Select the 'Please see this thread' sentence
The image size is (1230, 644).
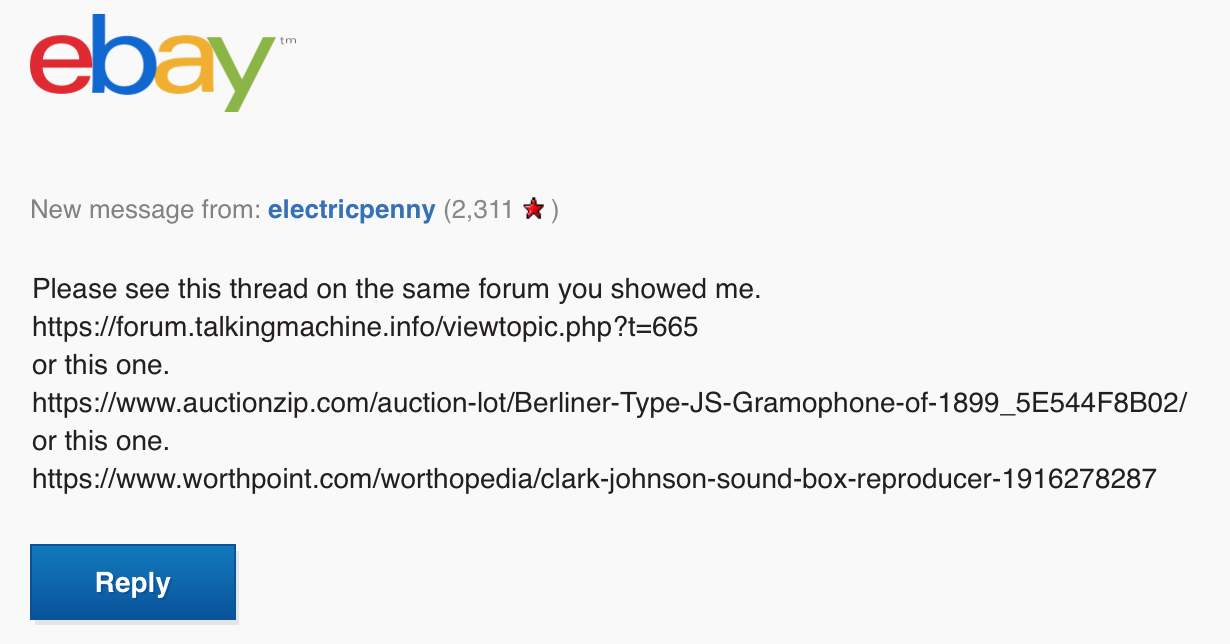396,290
